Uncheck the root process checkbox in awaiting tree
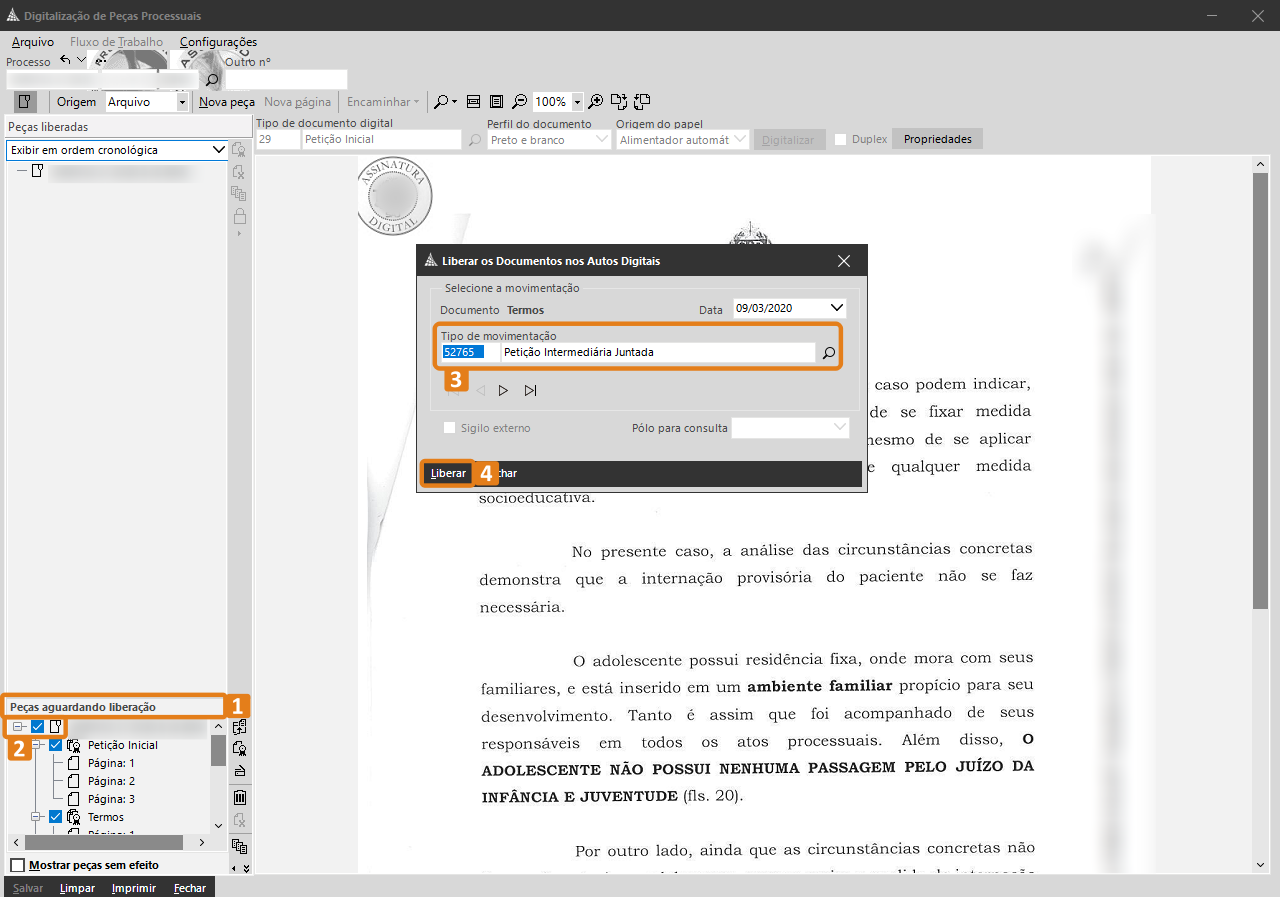1280x897 pixels. (38, 726)
